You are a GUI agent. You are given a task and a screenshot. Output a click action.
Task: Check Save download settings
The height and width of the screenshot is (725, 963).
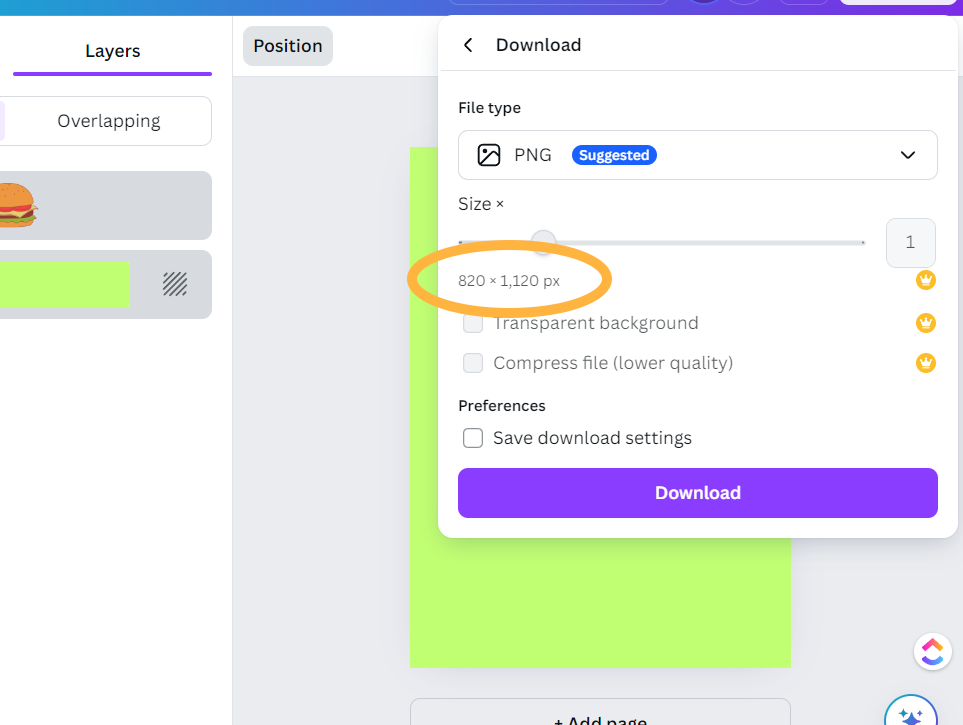[x=473, y=438]
